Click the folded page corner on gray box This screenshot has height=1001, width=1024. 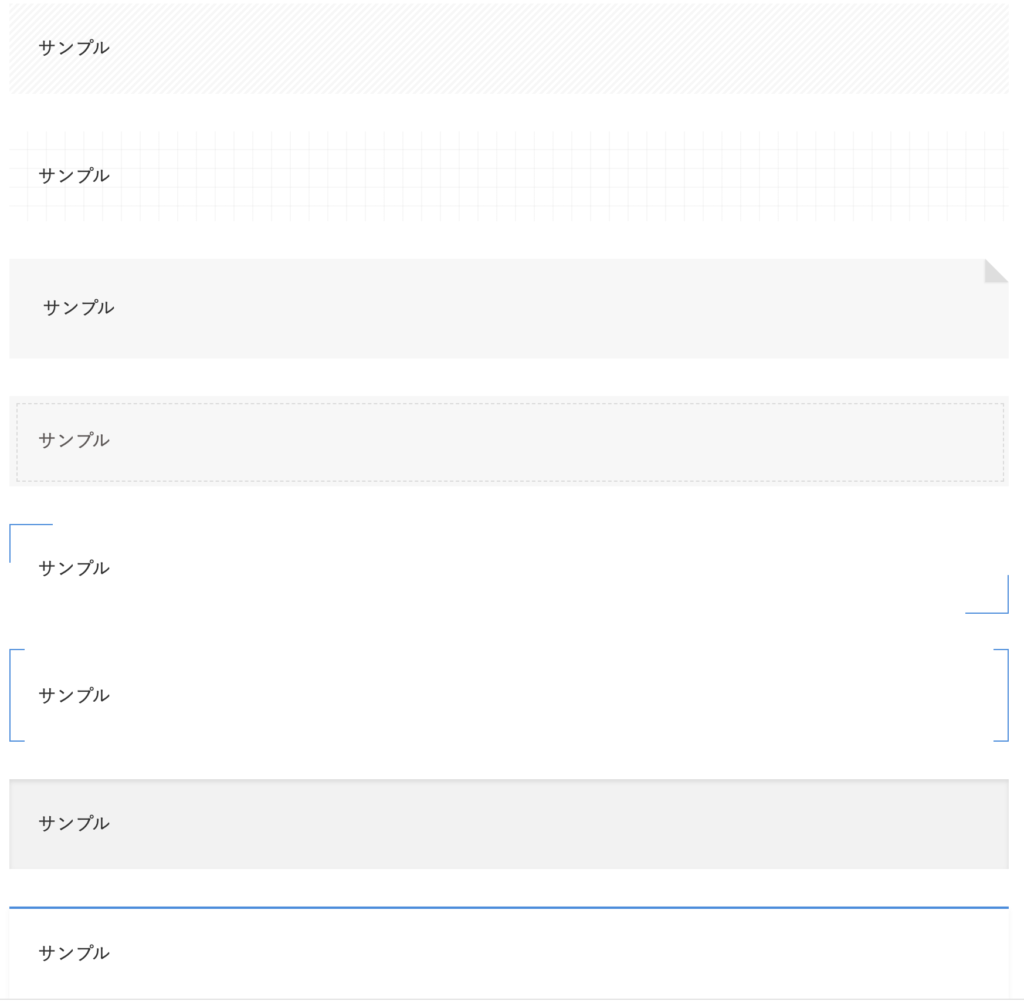point(996,271)
